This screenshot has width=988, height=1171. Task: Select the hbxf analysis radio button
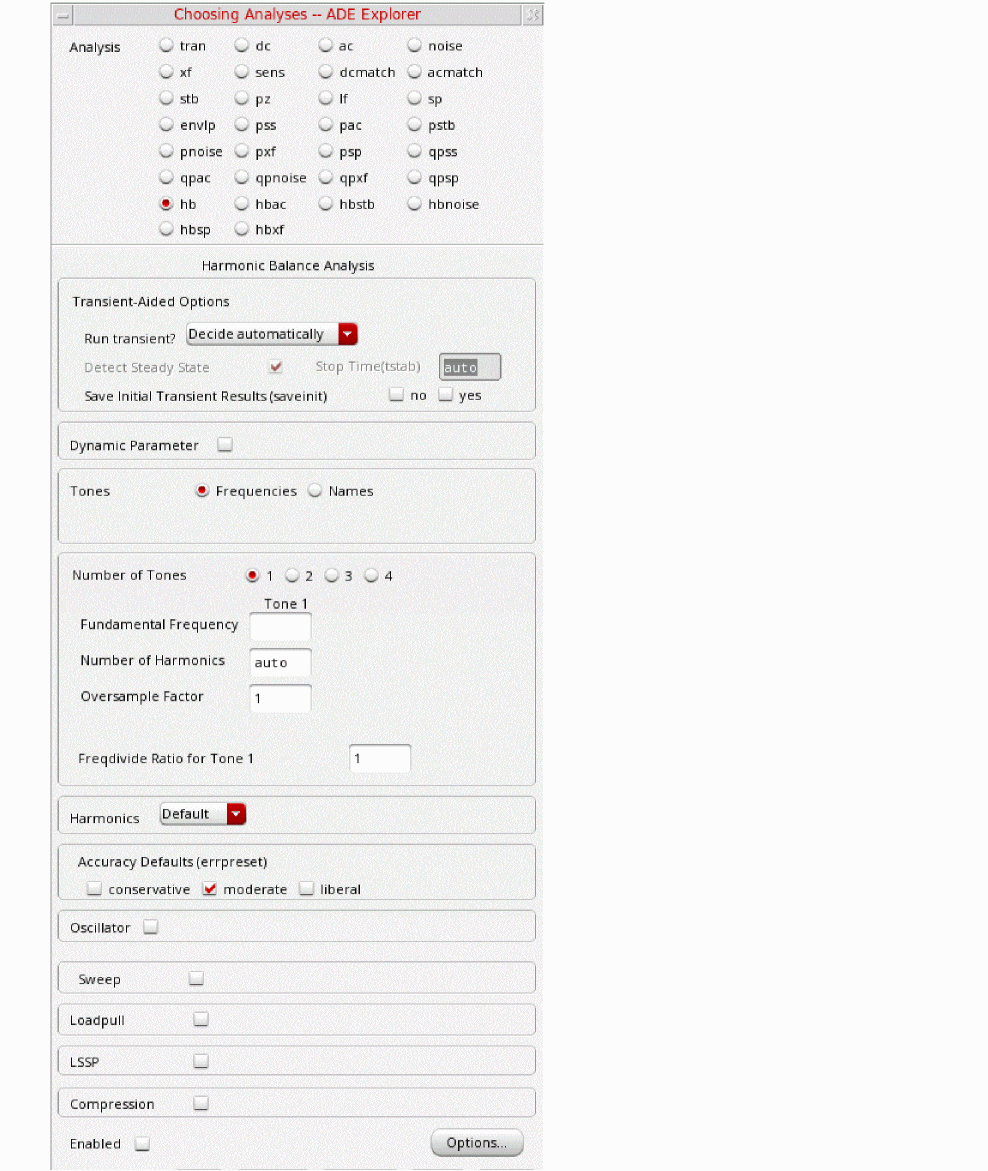pos(241,229)
